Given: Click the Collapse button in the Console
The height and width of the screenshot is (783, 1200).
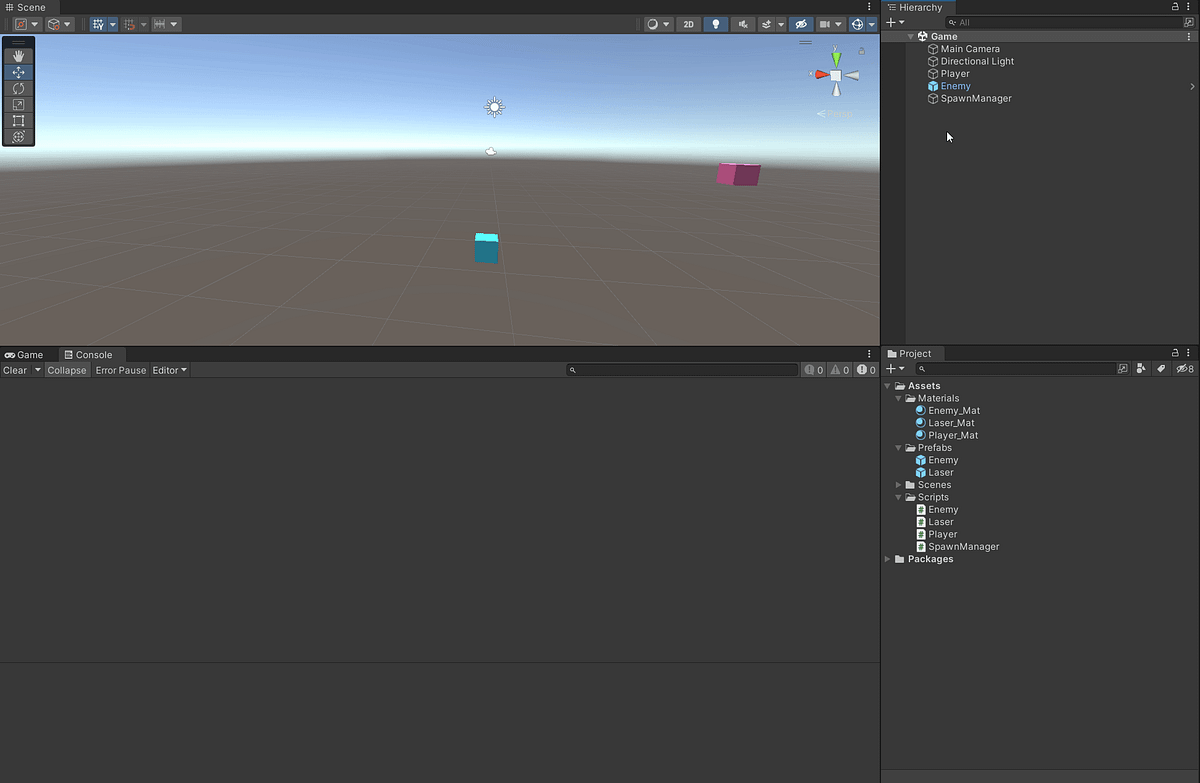Looking at the screenshot, I should click(67, 369).
